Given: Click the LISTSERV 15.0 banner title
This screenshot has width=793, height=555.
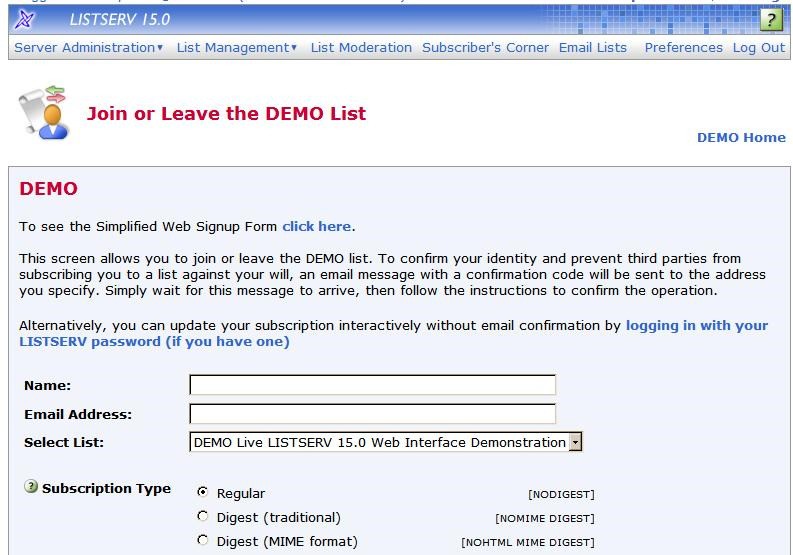Looking at the screenshot, I should point(120,20).
